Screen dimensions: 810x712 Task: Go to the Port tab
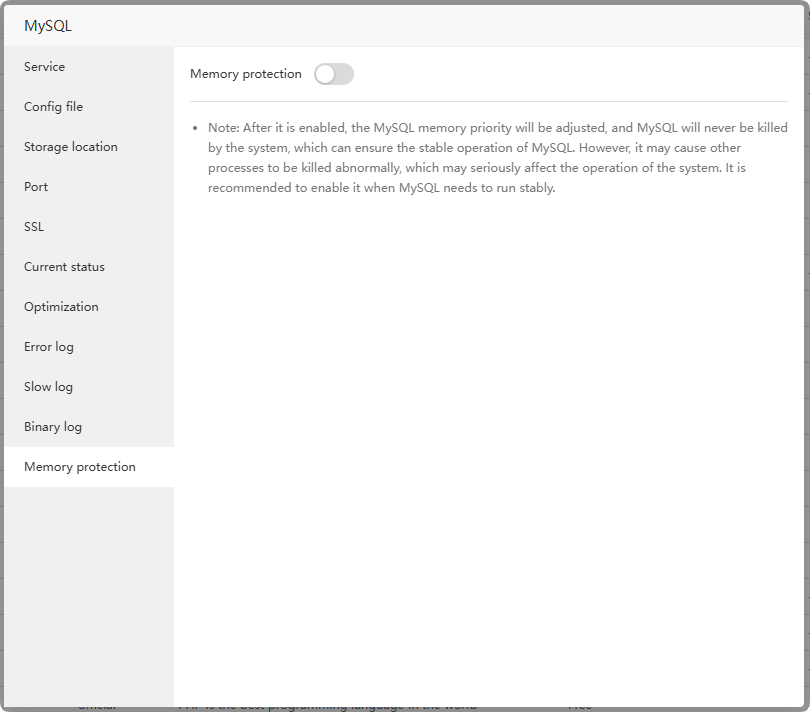click(x=89, y=187)
